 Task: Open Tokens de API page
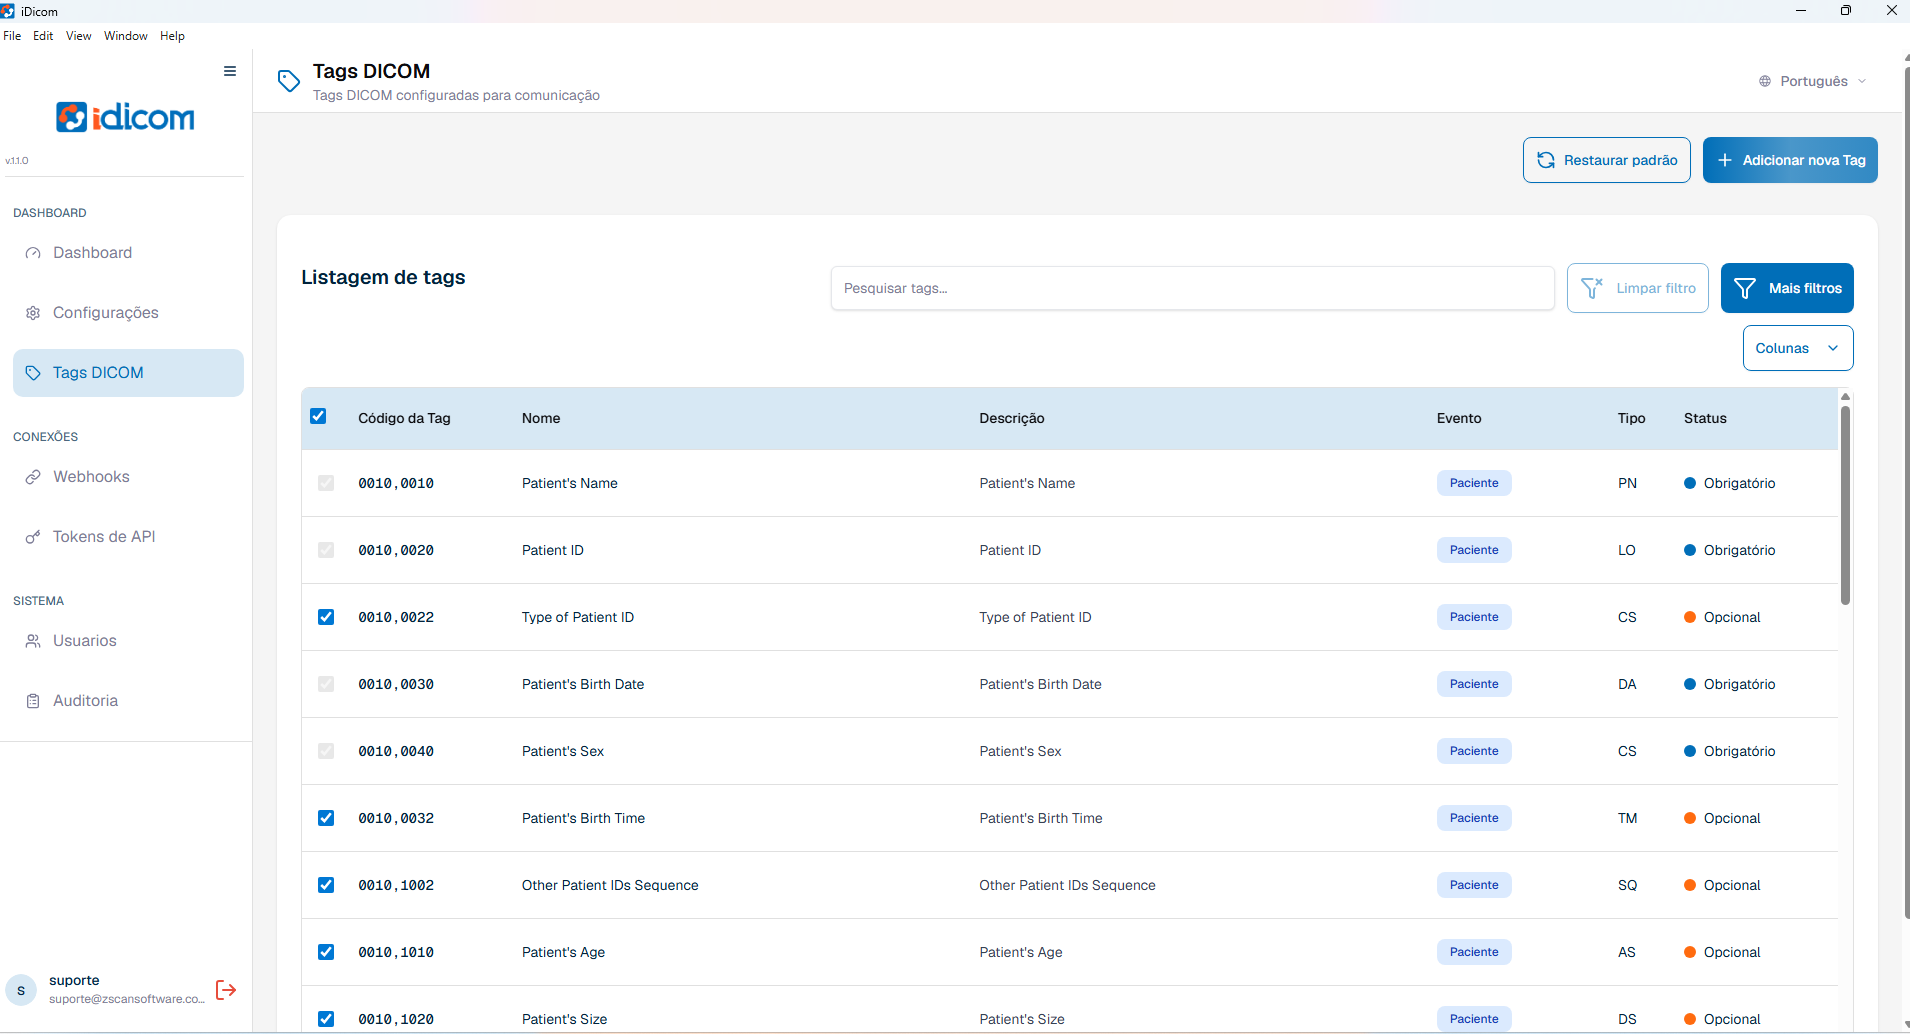point(128,537)
